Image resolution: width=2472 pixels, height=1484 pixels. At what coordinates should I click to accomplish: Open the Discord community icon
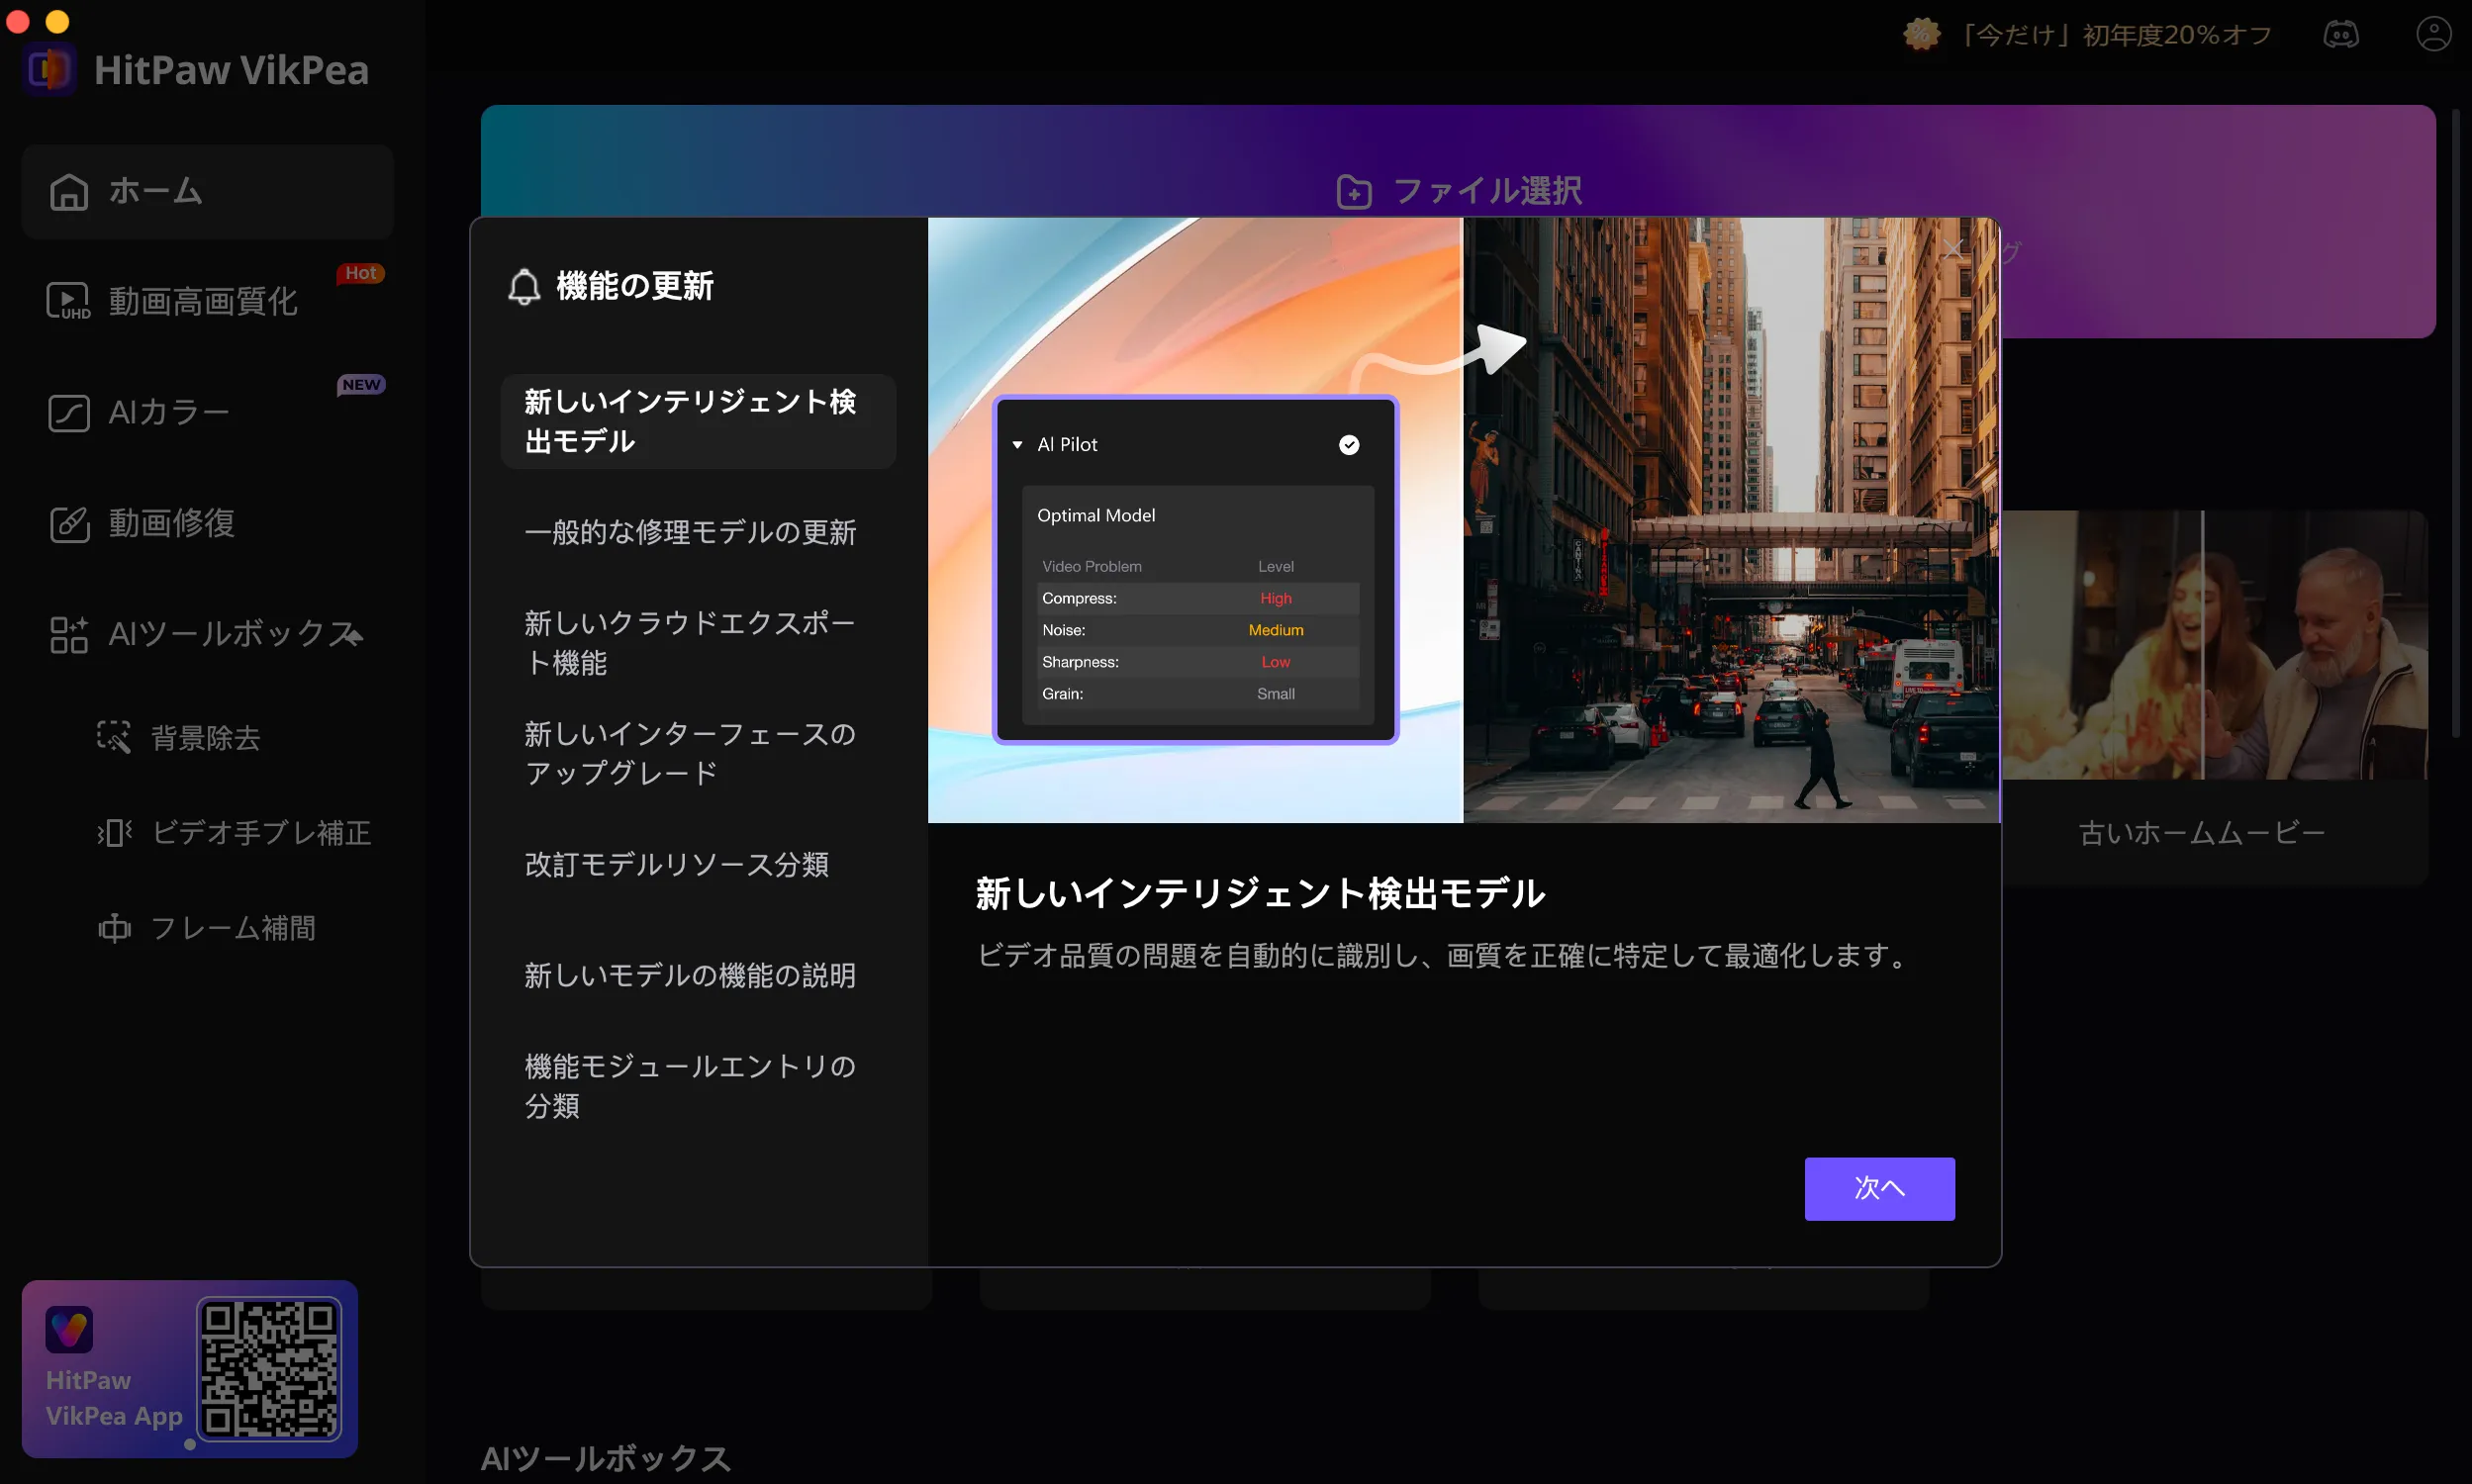[2340, 35]
